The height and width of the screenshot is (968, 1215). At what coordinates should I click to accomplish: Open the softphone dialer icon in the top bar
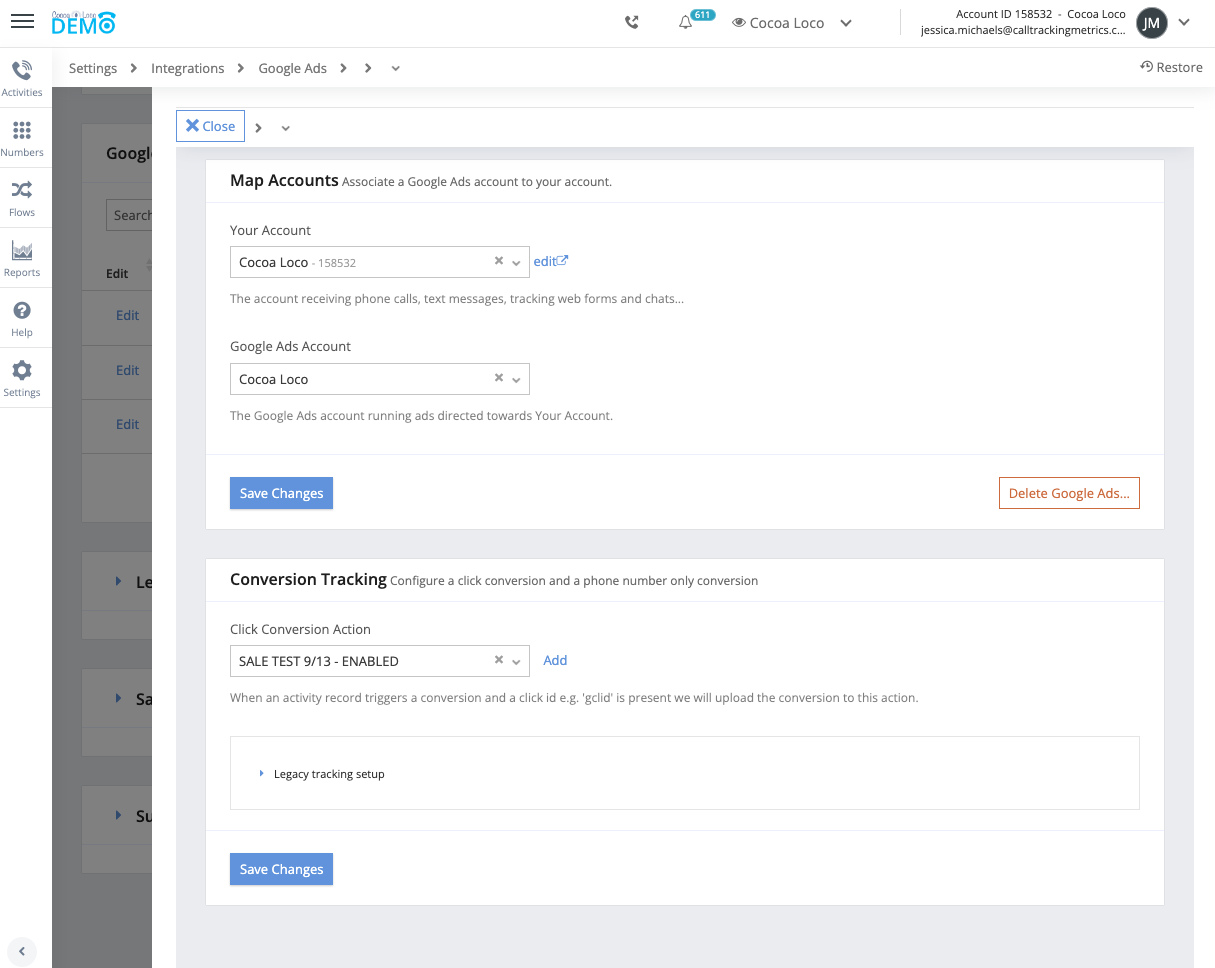632,21
